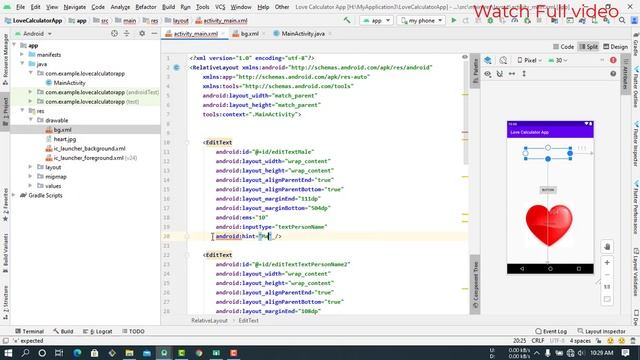Screen dimensions: 640x360
Task: Set preview zoom to 1:1
Action: [607, 287]
